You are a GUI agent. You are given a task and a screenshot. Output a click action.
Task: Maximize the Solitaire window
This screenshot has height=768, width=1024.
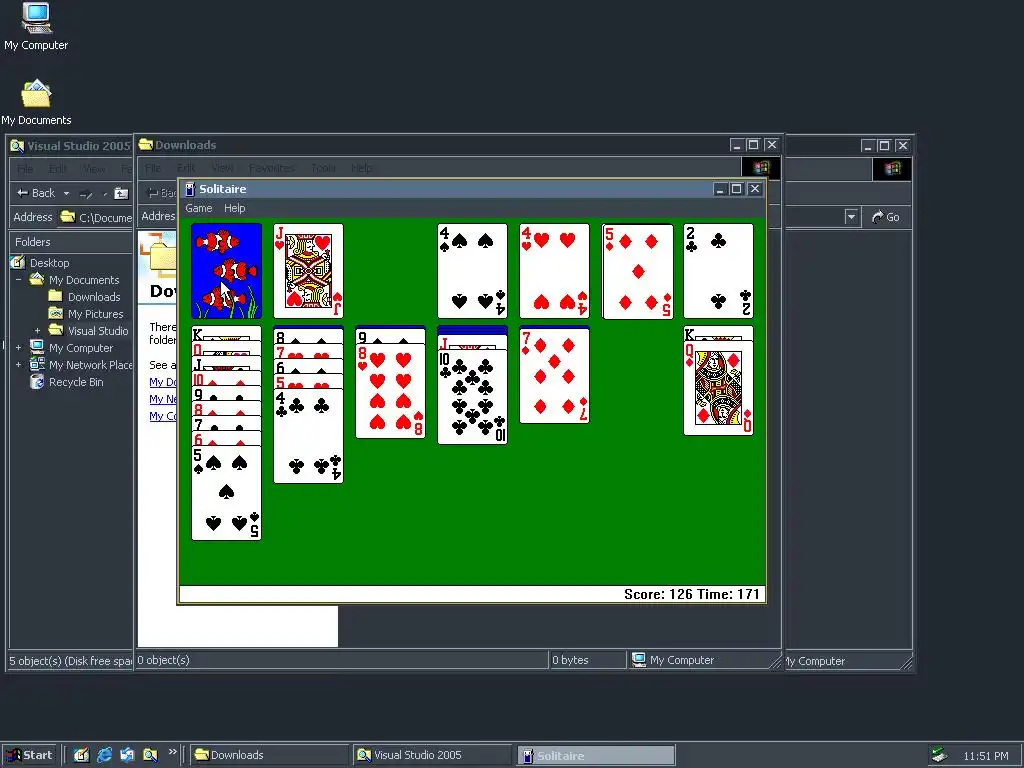tap(737, 189)
